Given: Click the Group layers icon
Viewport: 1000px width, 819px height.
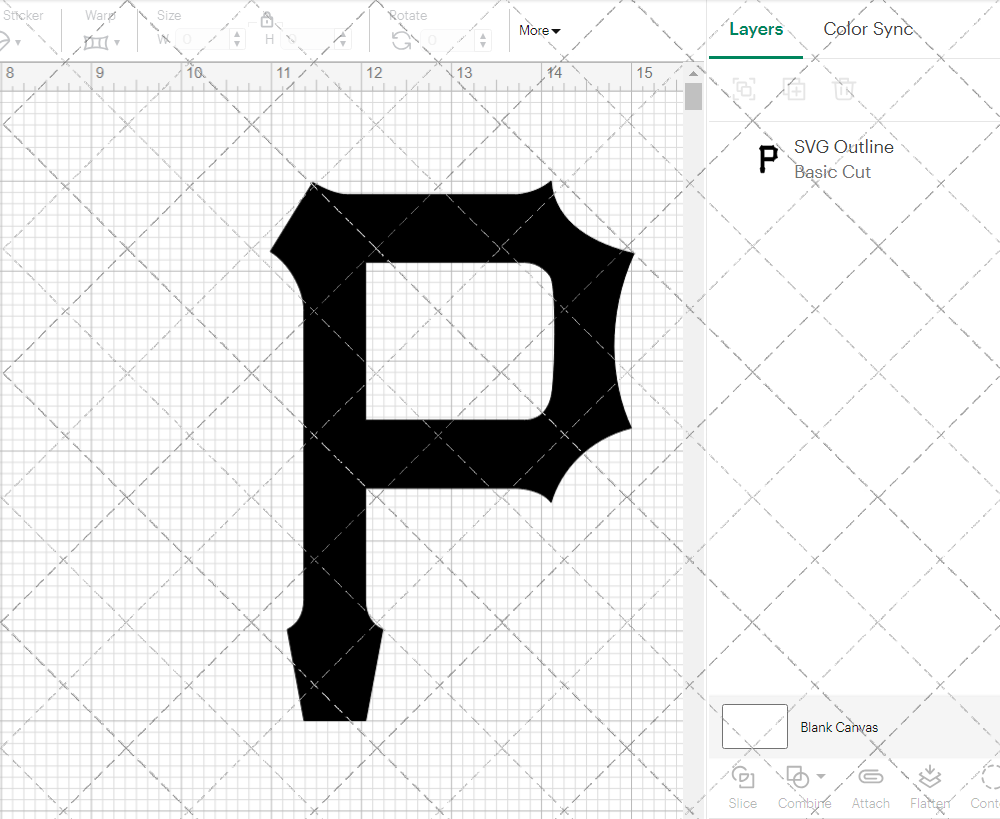Looking at the screenshot, I should (x=744, y=89).
